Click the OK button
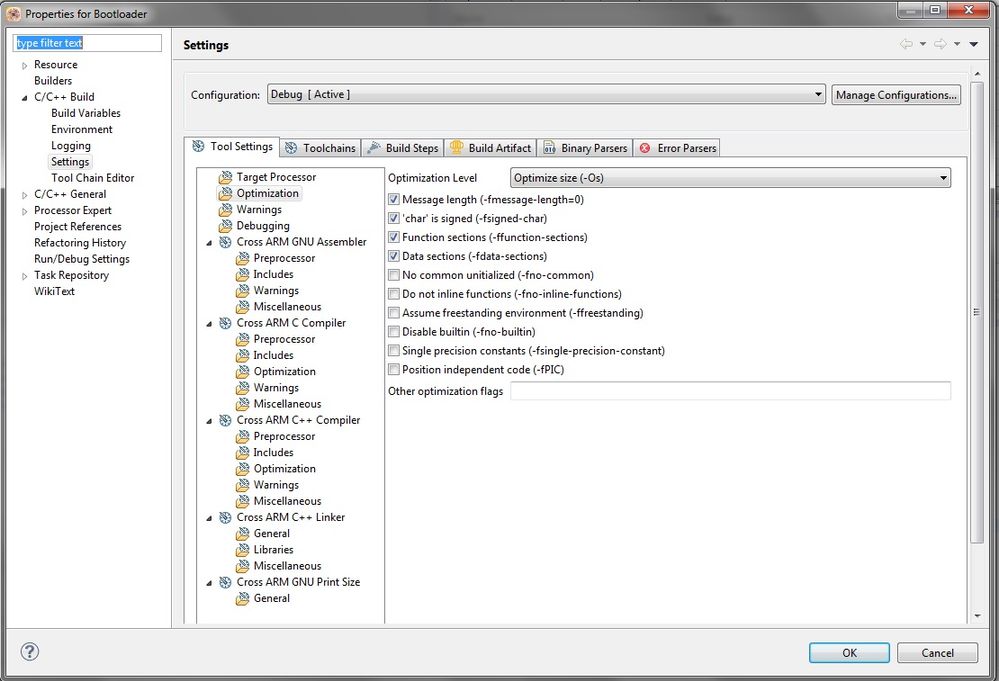This screenshot has width=999, height=681. pyautogui.click(x=849, y=652)
